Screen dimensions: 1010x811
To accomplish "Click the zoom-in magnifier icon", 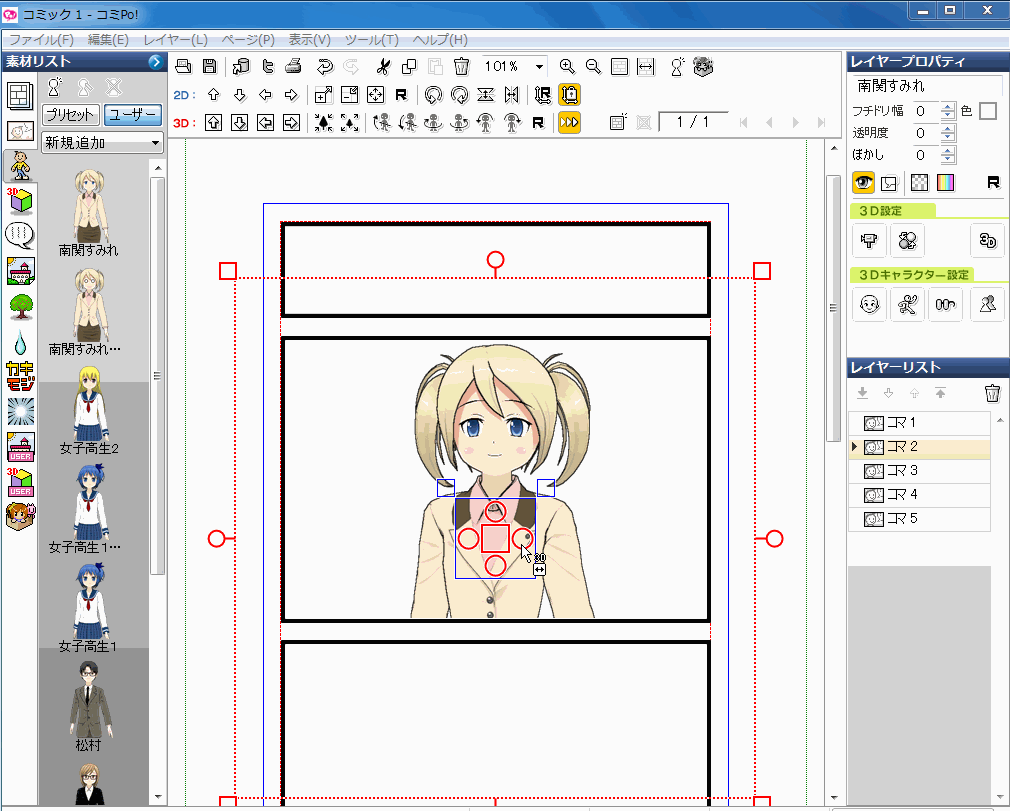I will pos(568,66).
